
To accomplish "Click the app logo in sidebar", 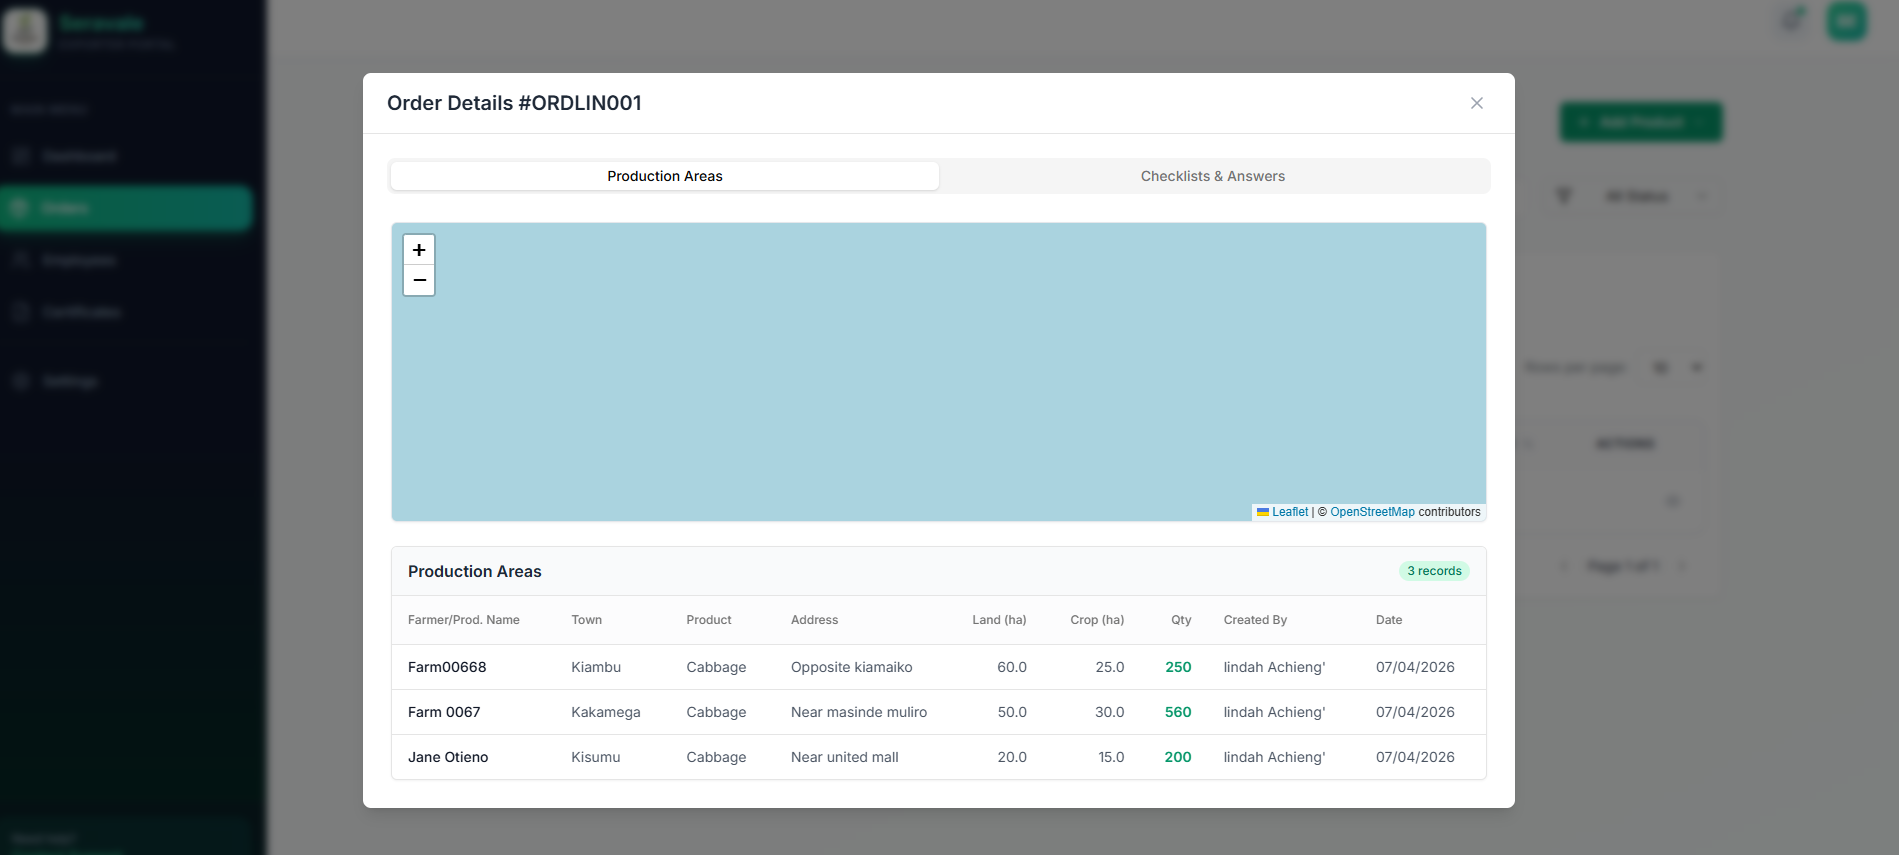I will (26, 30).
